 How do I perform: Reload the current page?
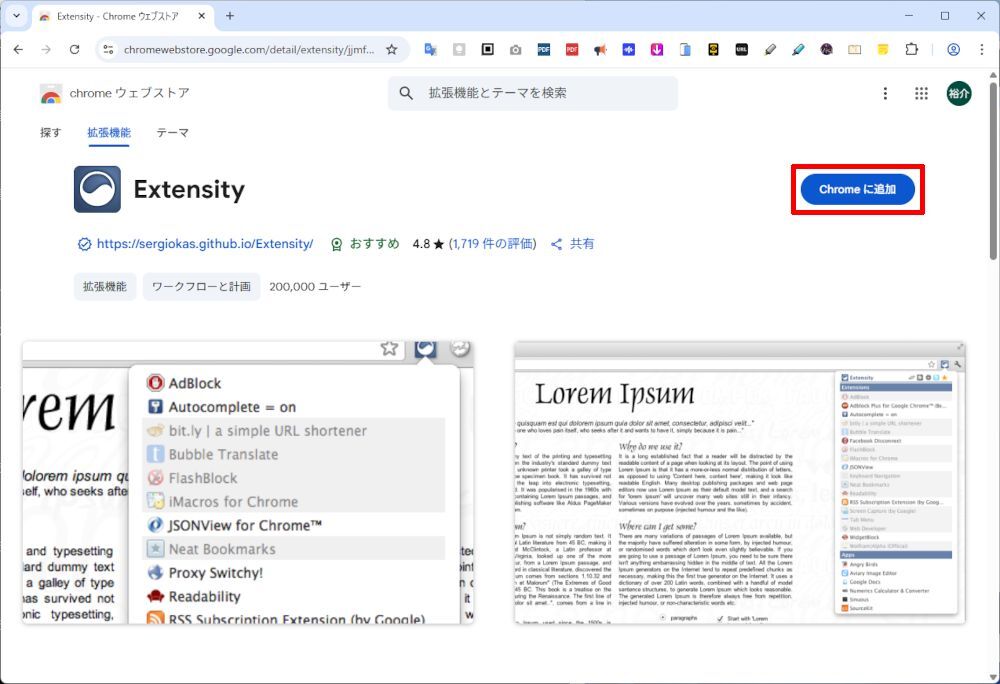(75, 50)
